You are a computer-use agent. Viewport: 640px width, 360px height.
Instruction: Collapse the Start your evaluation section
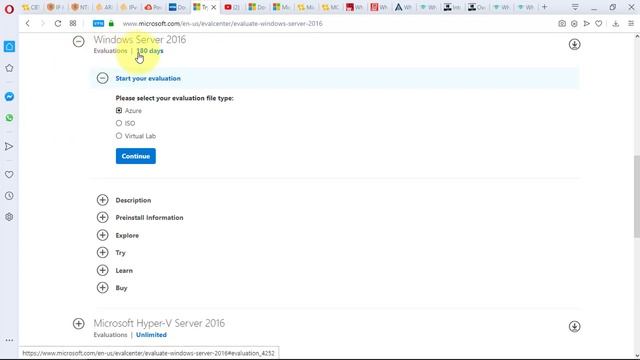102,78
